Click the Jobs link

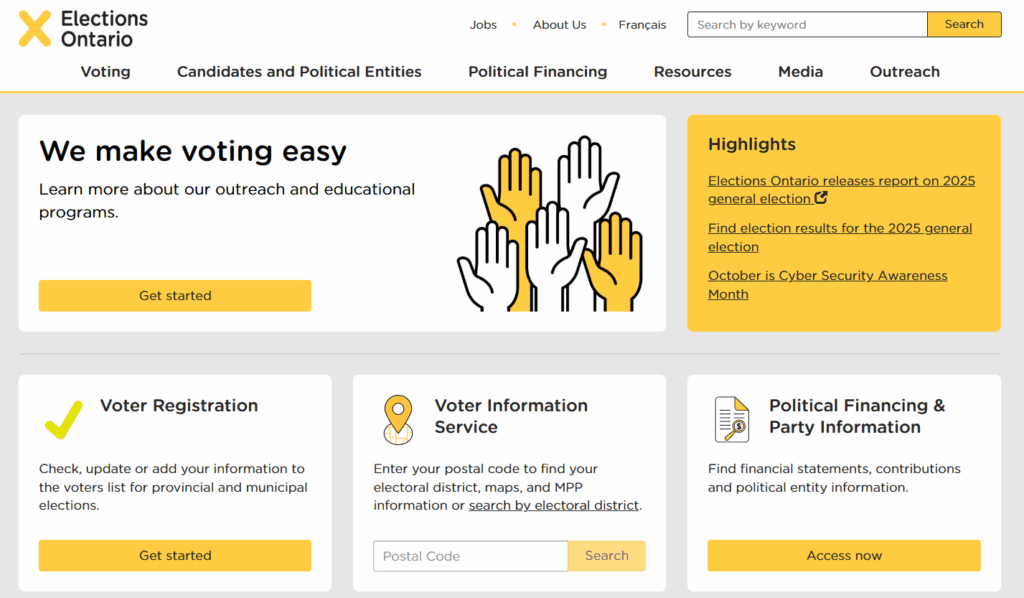pyautogui.click(x=483, y=25)
